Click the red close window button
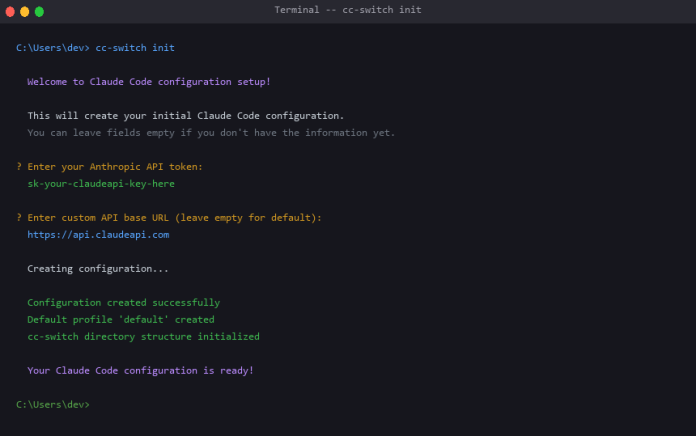696x437 pixels. click(10, 11)
